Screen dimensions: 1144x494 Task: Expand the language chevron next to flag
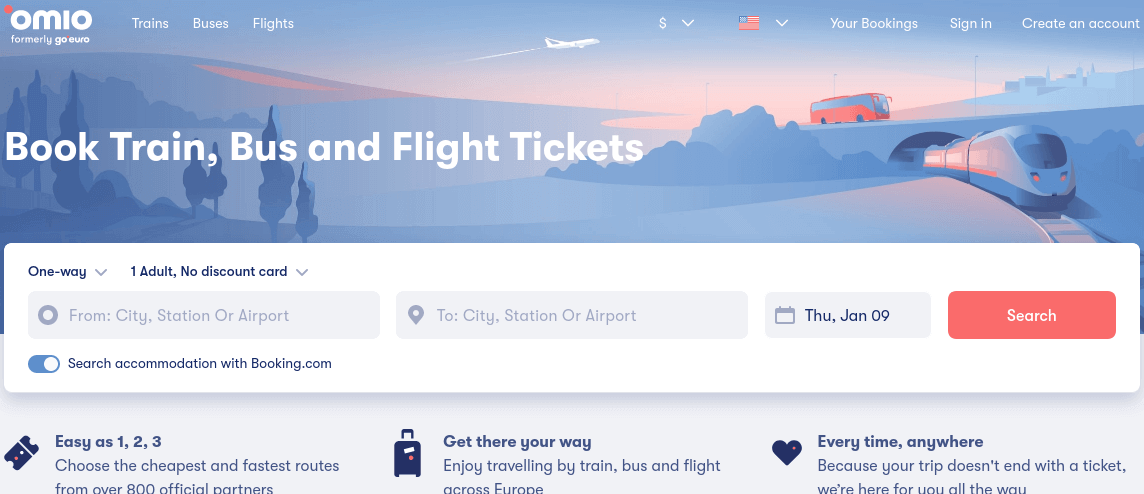[782, 23]
